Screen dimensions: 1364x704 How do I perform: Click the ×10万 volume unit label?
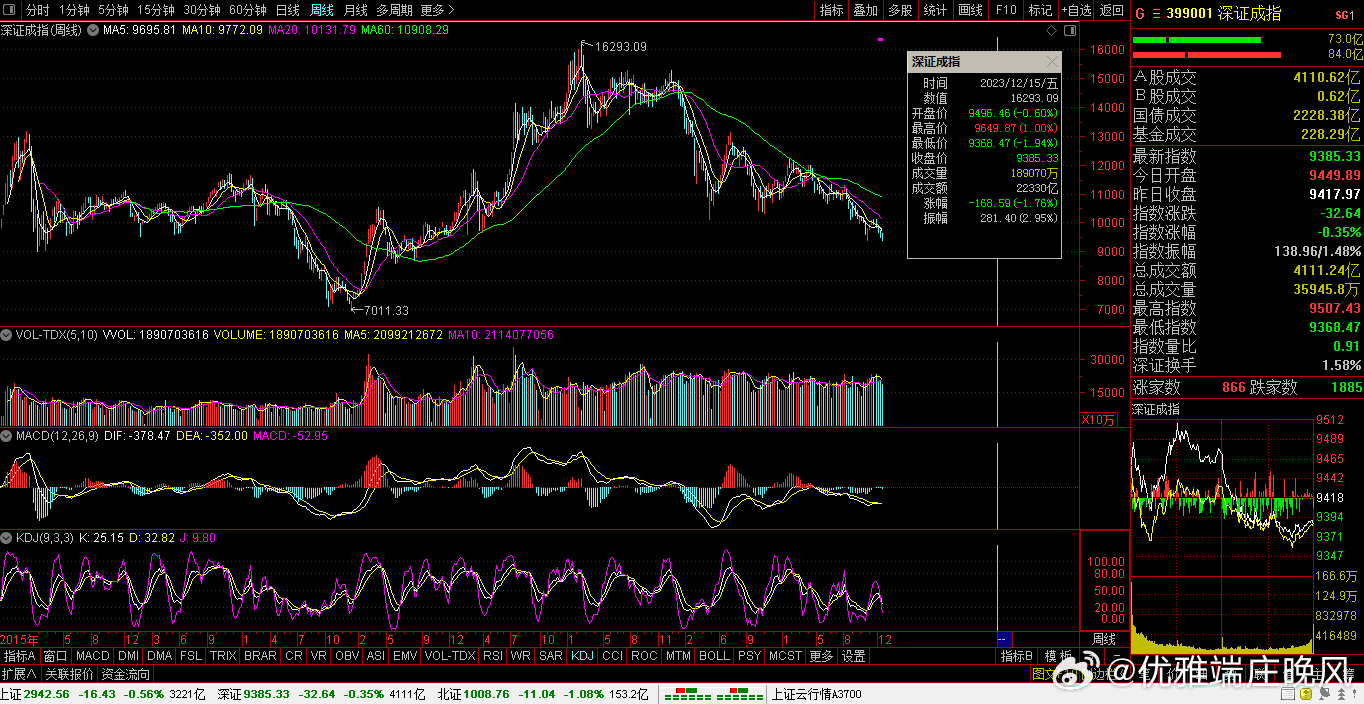1098,420
